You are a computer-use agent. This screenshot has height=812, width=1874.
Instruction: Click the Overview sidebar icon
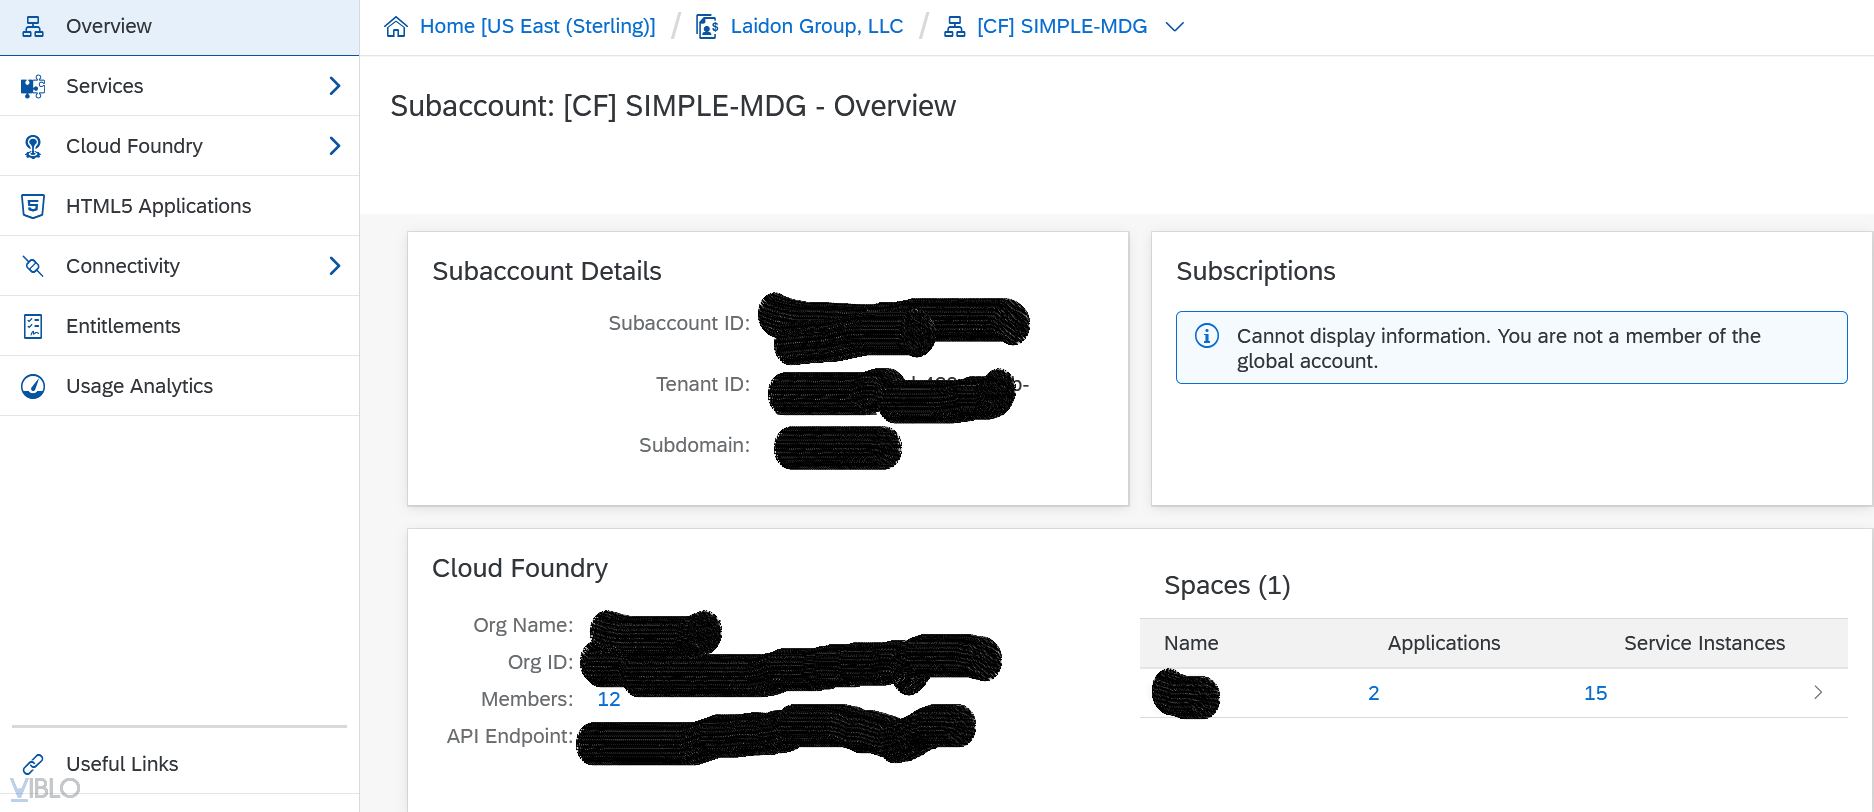32,26
